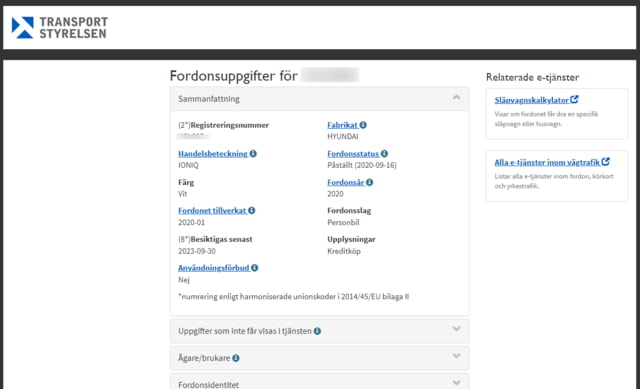640x389 pixels.
Task: Click the Relaterade e-tjänster heading
Action: [532, 77]
